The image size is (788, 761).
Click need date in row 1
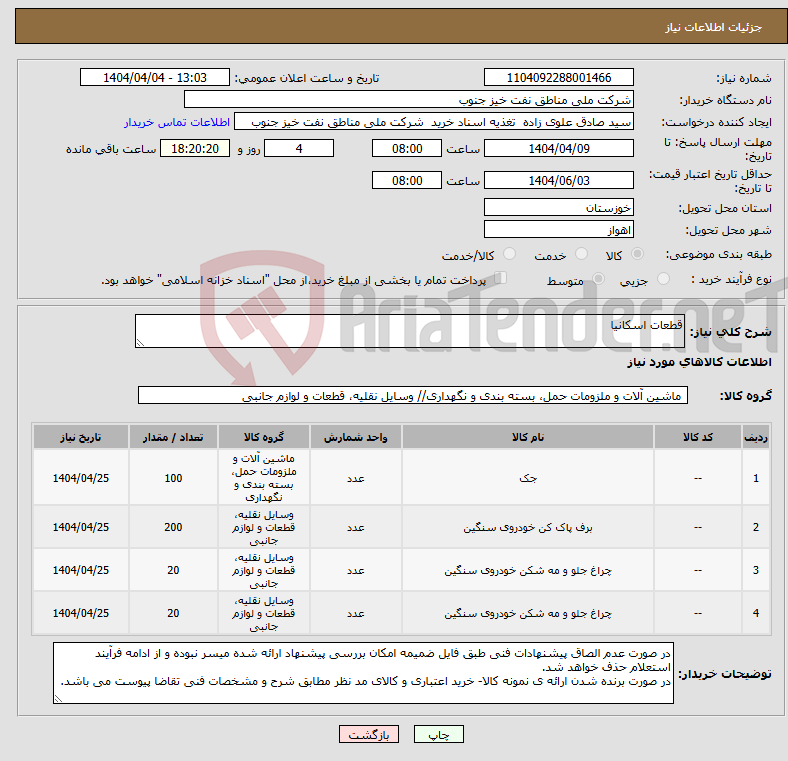(x=81, y=478)
